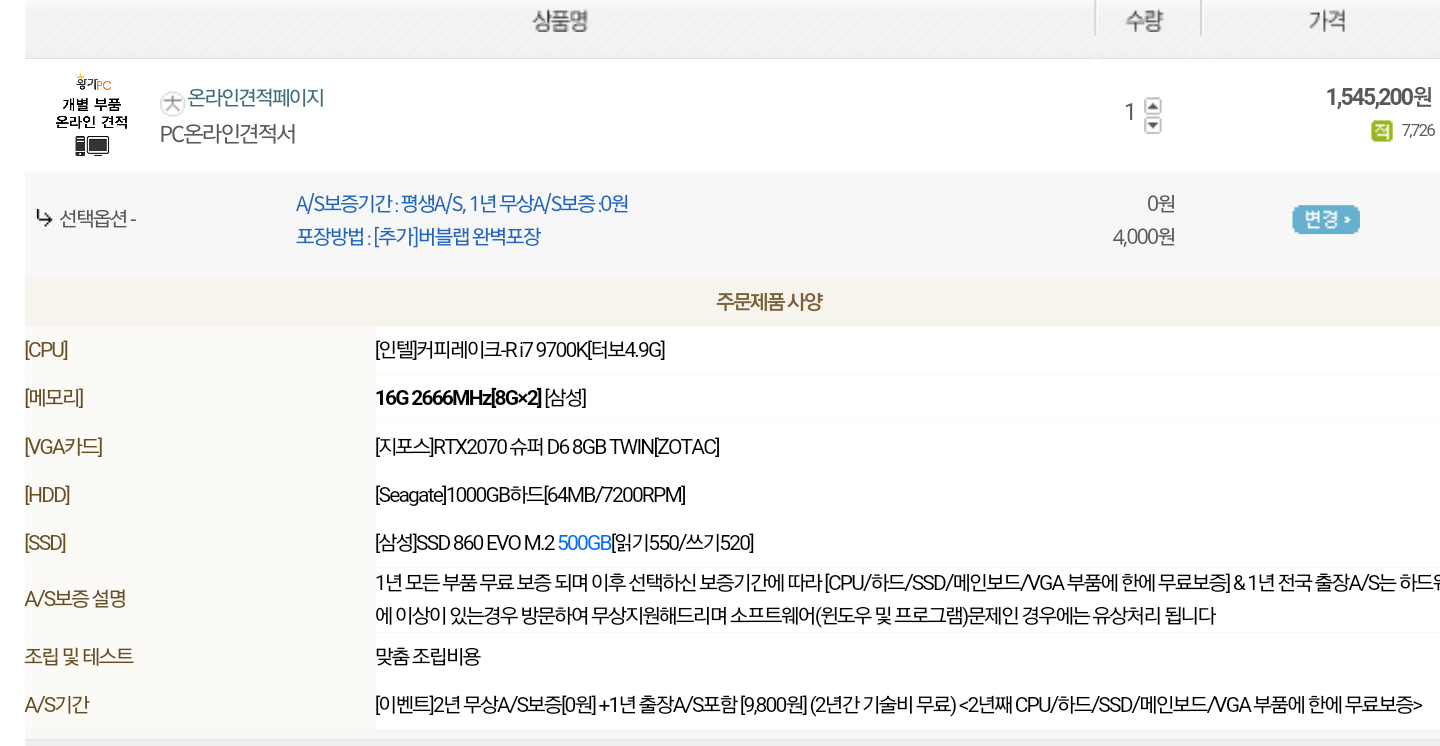This screenshot has height=746, width=1440.
Task: Click the 가격 column header
Action: pos(1327,21)
